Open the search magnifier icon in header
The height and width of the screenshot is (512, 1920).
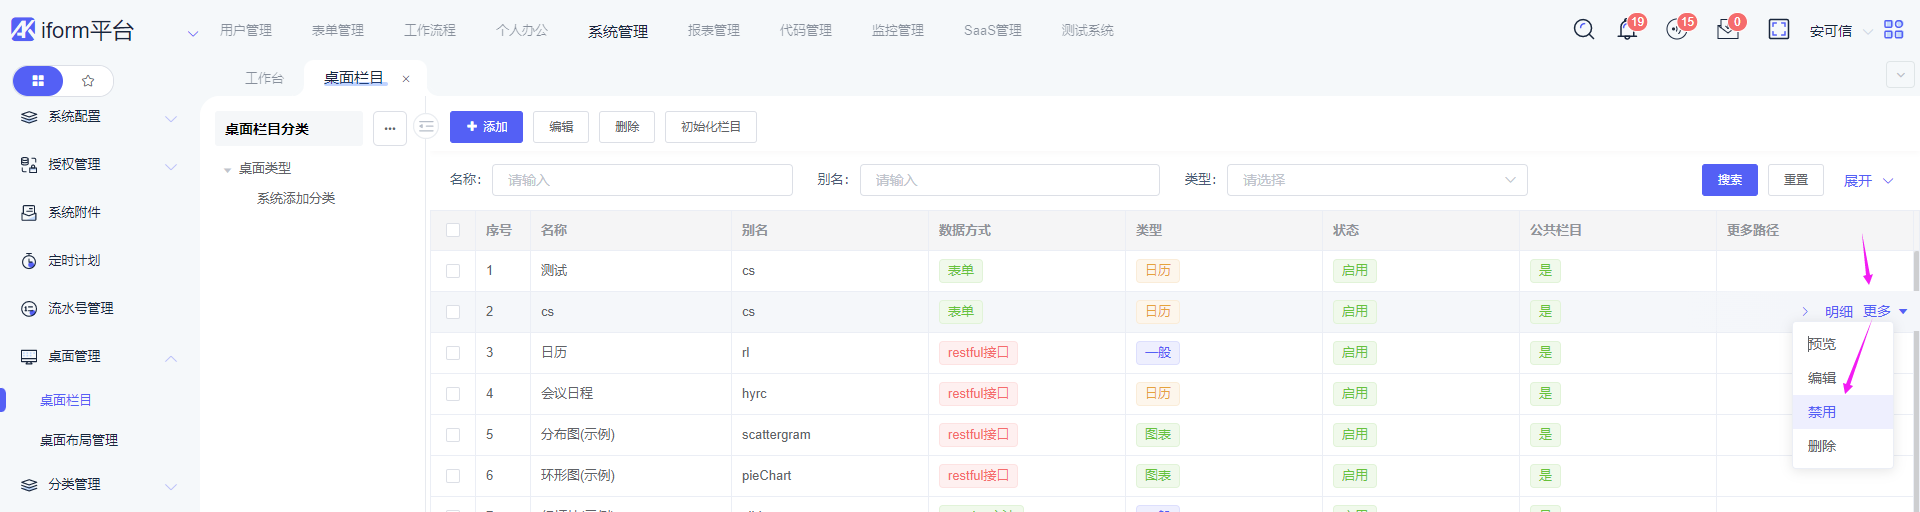tap(1584, 30)
